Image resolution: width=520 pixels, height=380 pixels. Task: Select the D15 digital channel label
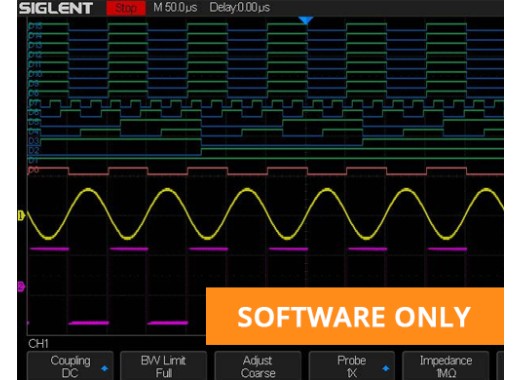point(35,26)
